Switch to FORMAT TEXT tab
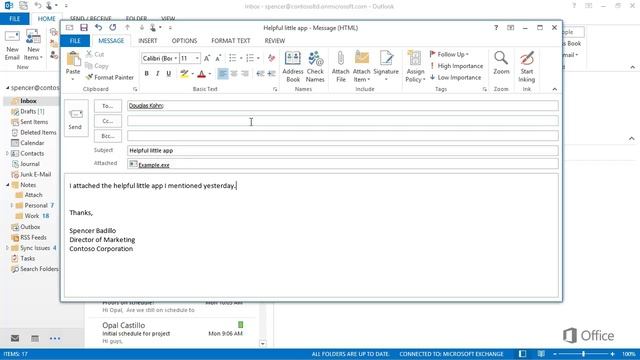The image size is (640, 360). tap(231, 41)
